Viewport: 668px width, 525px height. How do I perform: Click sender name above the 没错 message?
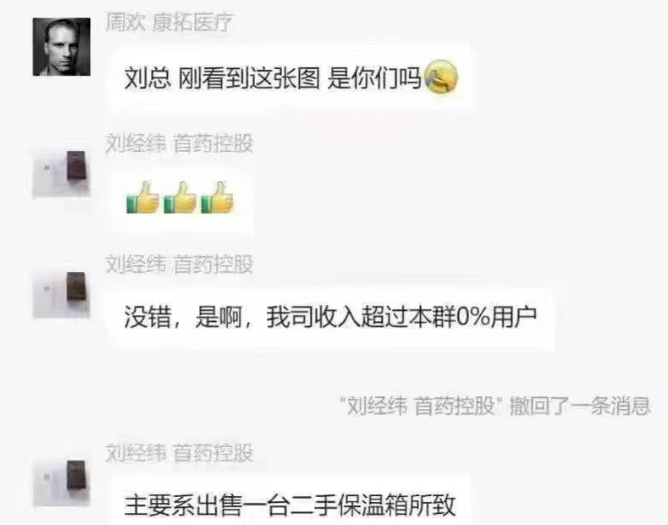pyautogui.click(x=179, y=264)
